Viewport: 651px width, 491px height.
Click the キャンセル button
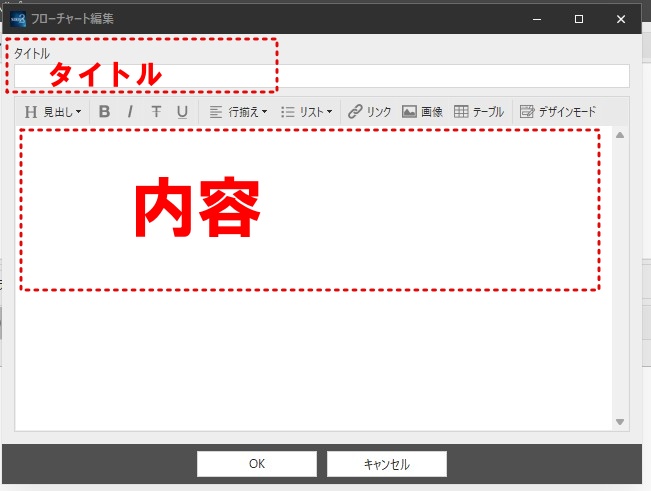(387, 464)
